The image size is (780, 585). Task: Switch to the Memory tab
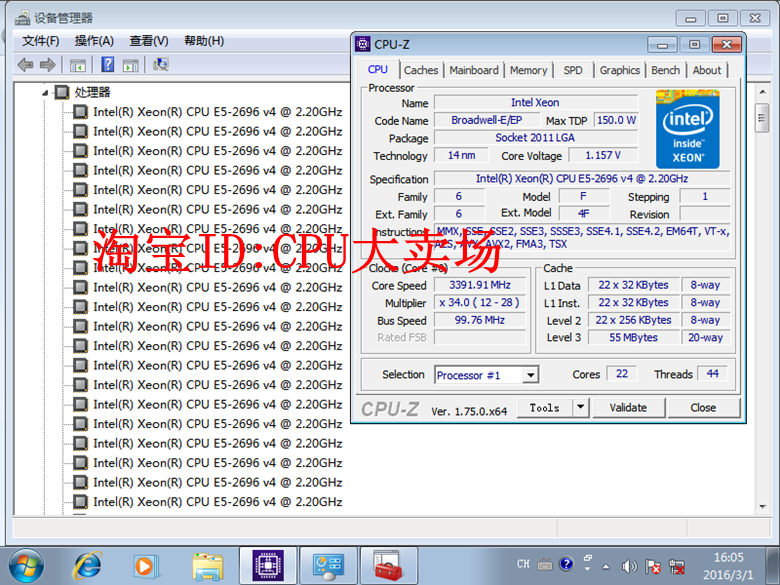(x=528, y=70)
